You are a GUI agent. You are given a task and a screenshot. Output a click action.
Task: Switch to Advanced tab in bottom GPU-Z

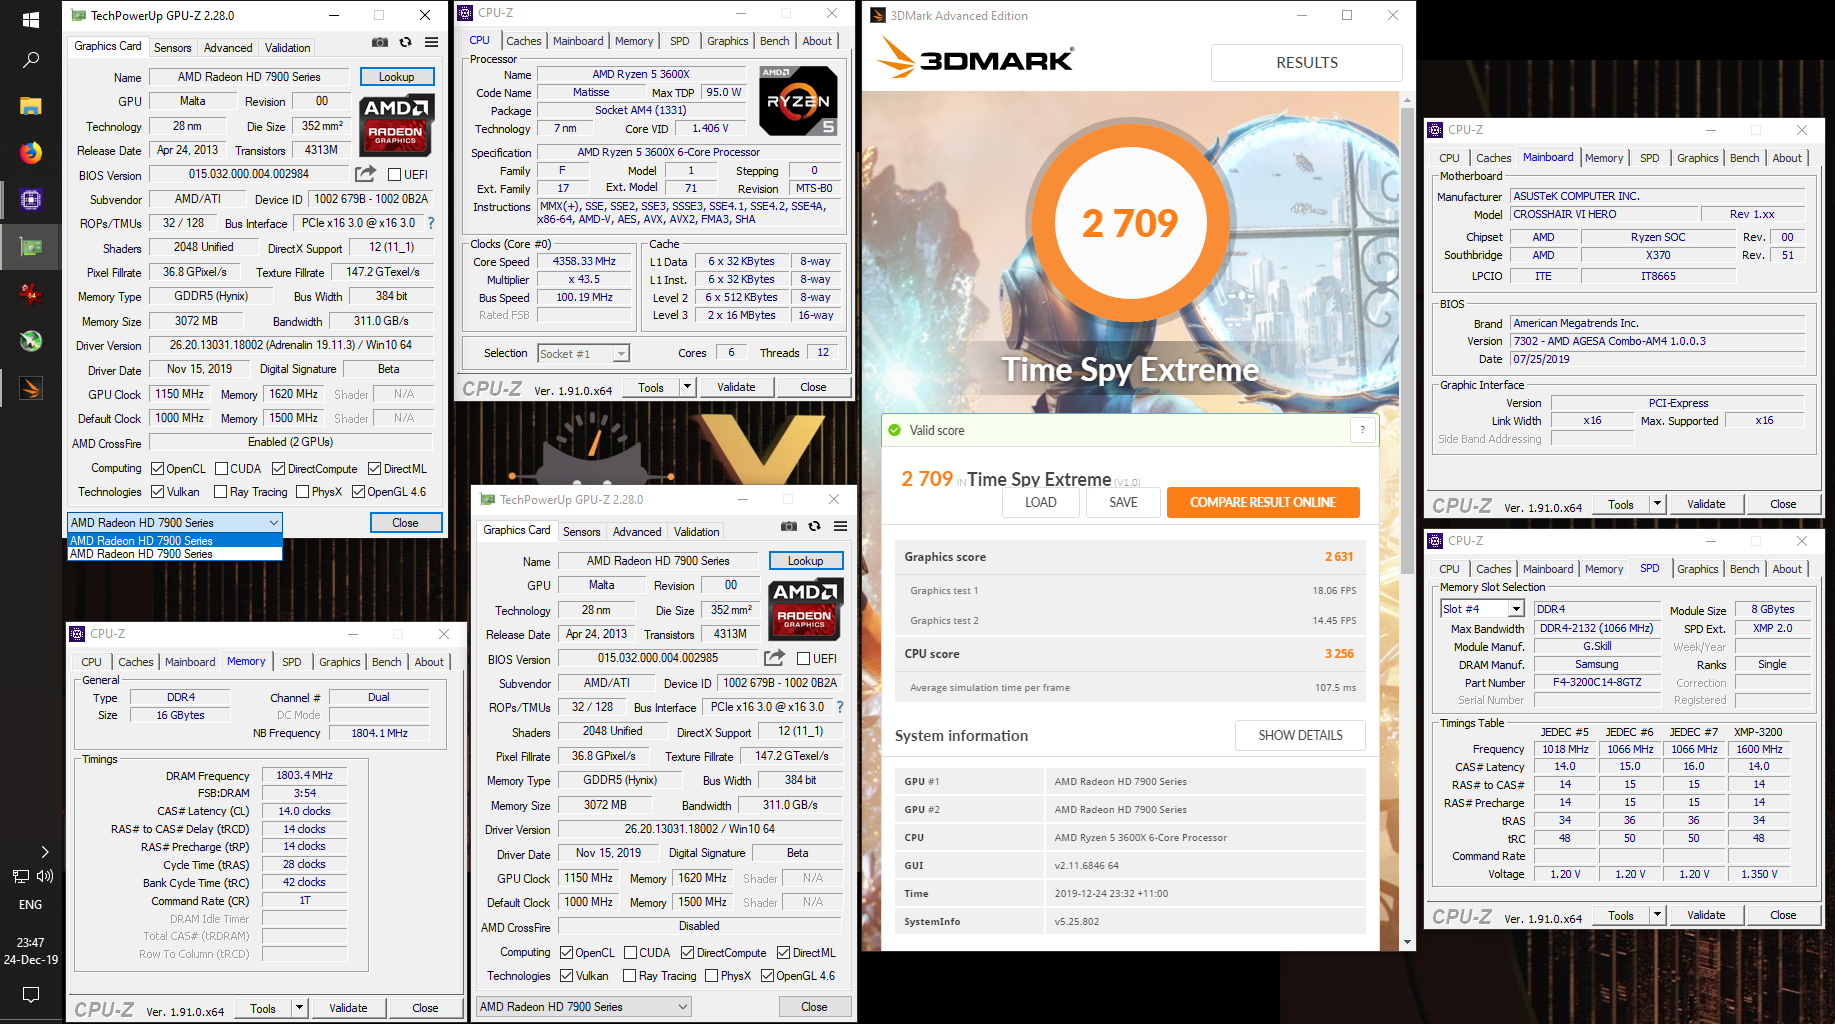(x=636, y=531)
